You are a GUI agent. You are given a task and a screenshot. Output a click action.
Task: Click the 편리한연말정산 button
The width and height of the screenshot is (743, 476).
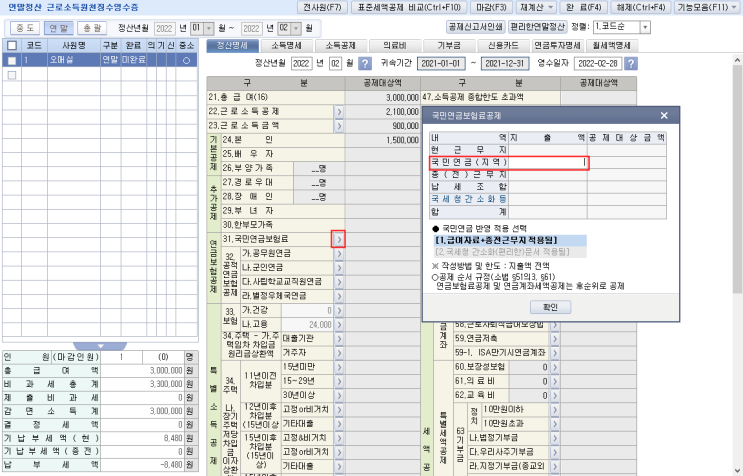tap(537, 27)
